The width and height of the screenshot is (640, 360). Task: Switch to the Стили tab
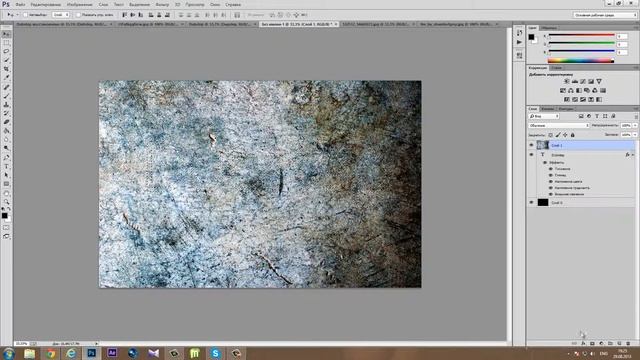coord(556,68)
